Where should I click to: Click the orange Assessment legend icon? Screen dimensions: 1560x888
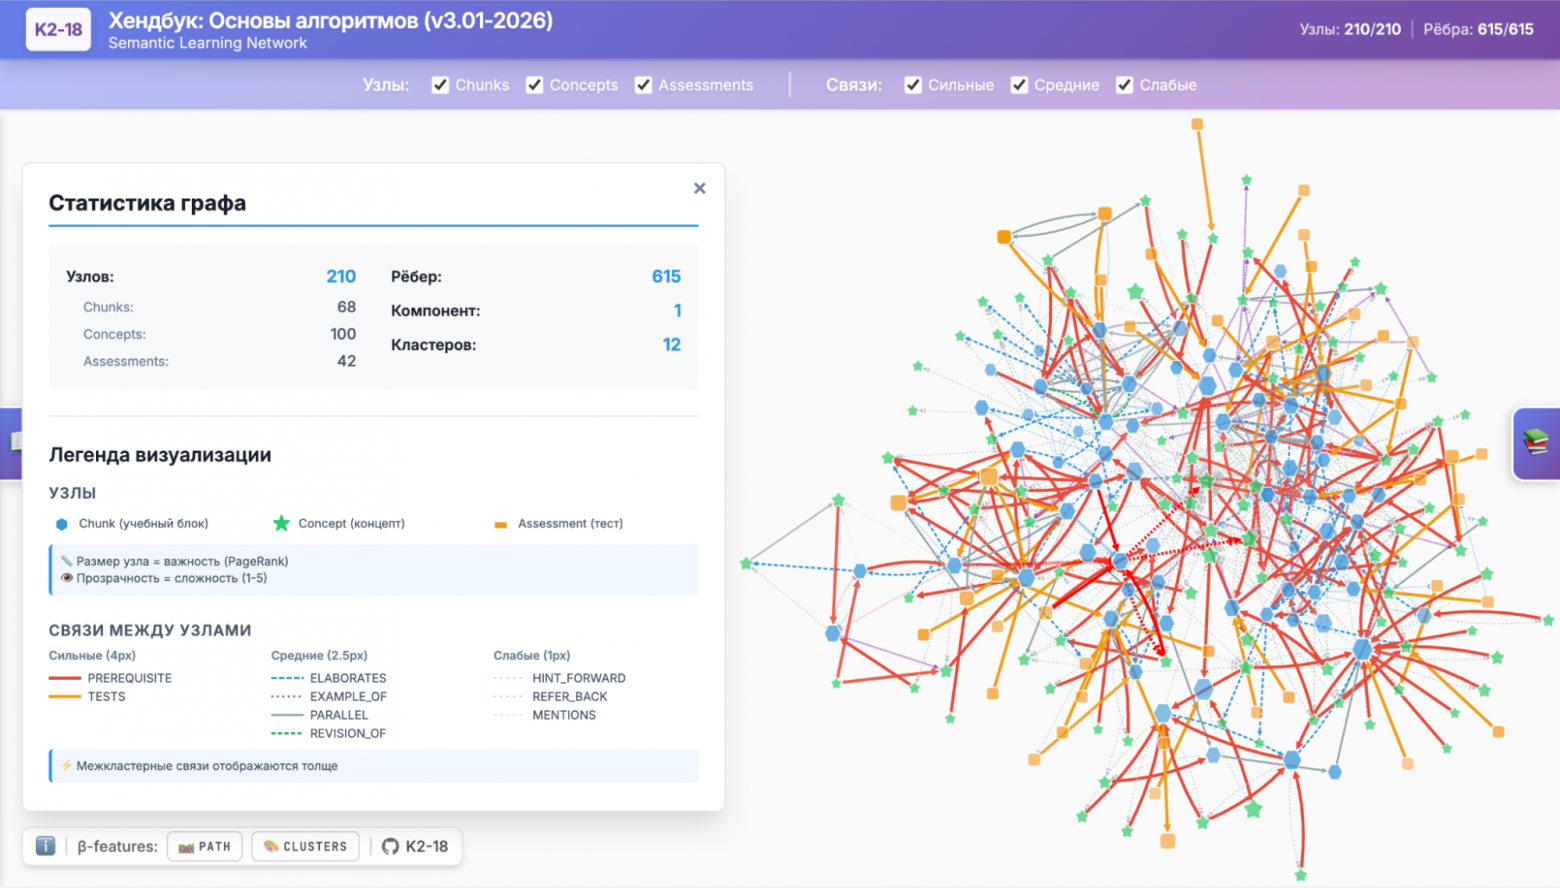(x=501, y=524)
